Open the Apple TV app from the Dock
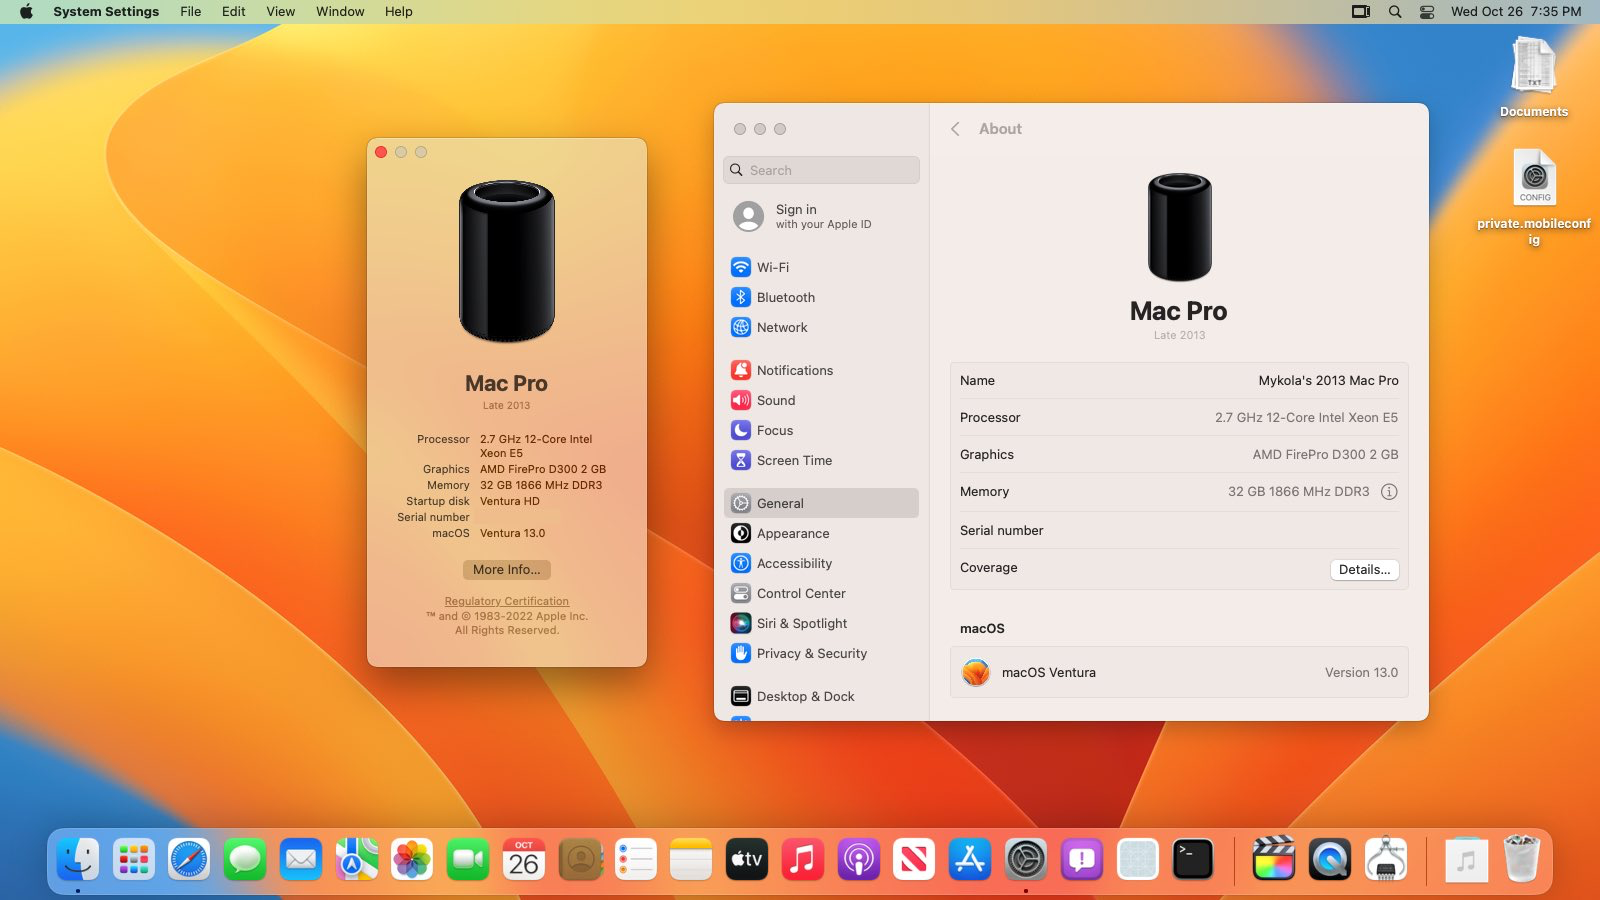The height and width of the screenshot is (900, 1600). [x=747, y=859]
